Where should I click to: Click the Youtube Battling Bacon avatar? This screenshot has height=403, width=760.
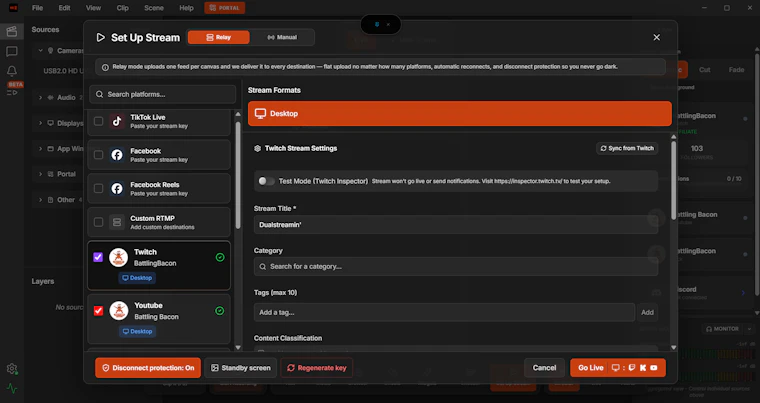click(118, 311)
